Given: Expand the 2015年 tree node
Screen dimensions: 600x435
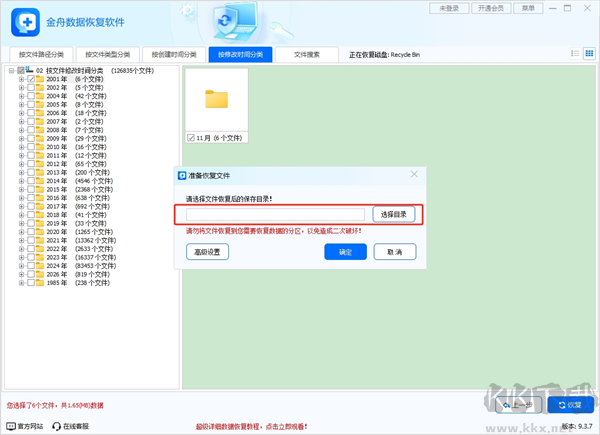Looking at the screenshot, I should [21, 189].
